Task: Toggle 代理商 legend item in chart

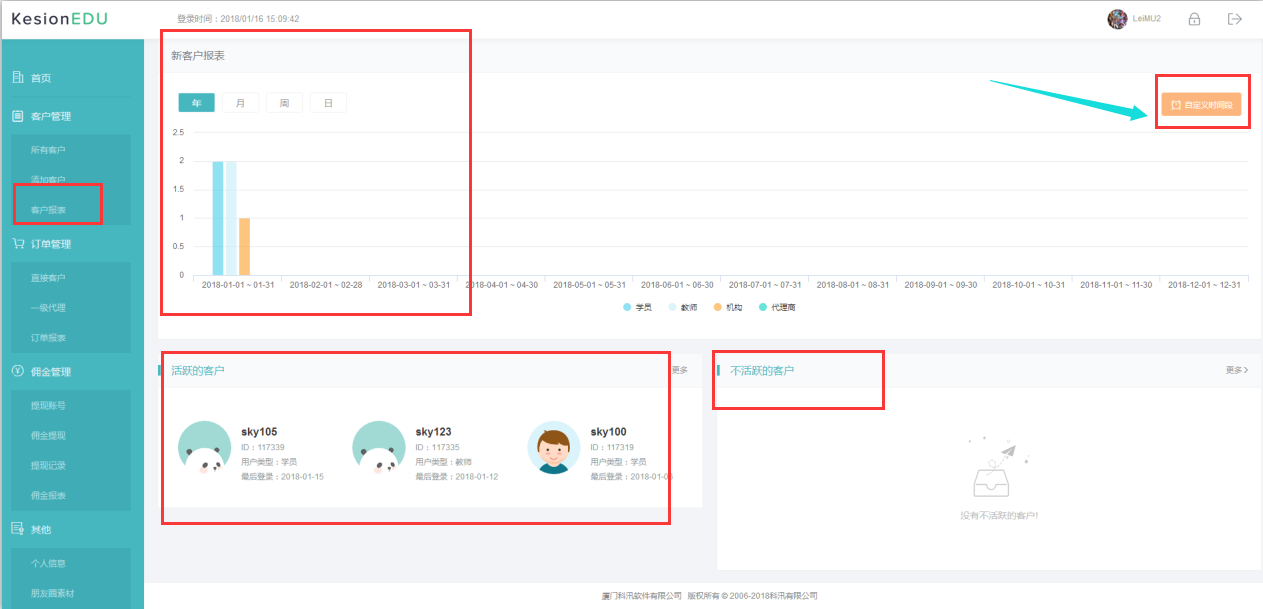Action: point(777,307)
